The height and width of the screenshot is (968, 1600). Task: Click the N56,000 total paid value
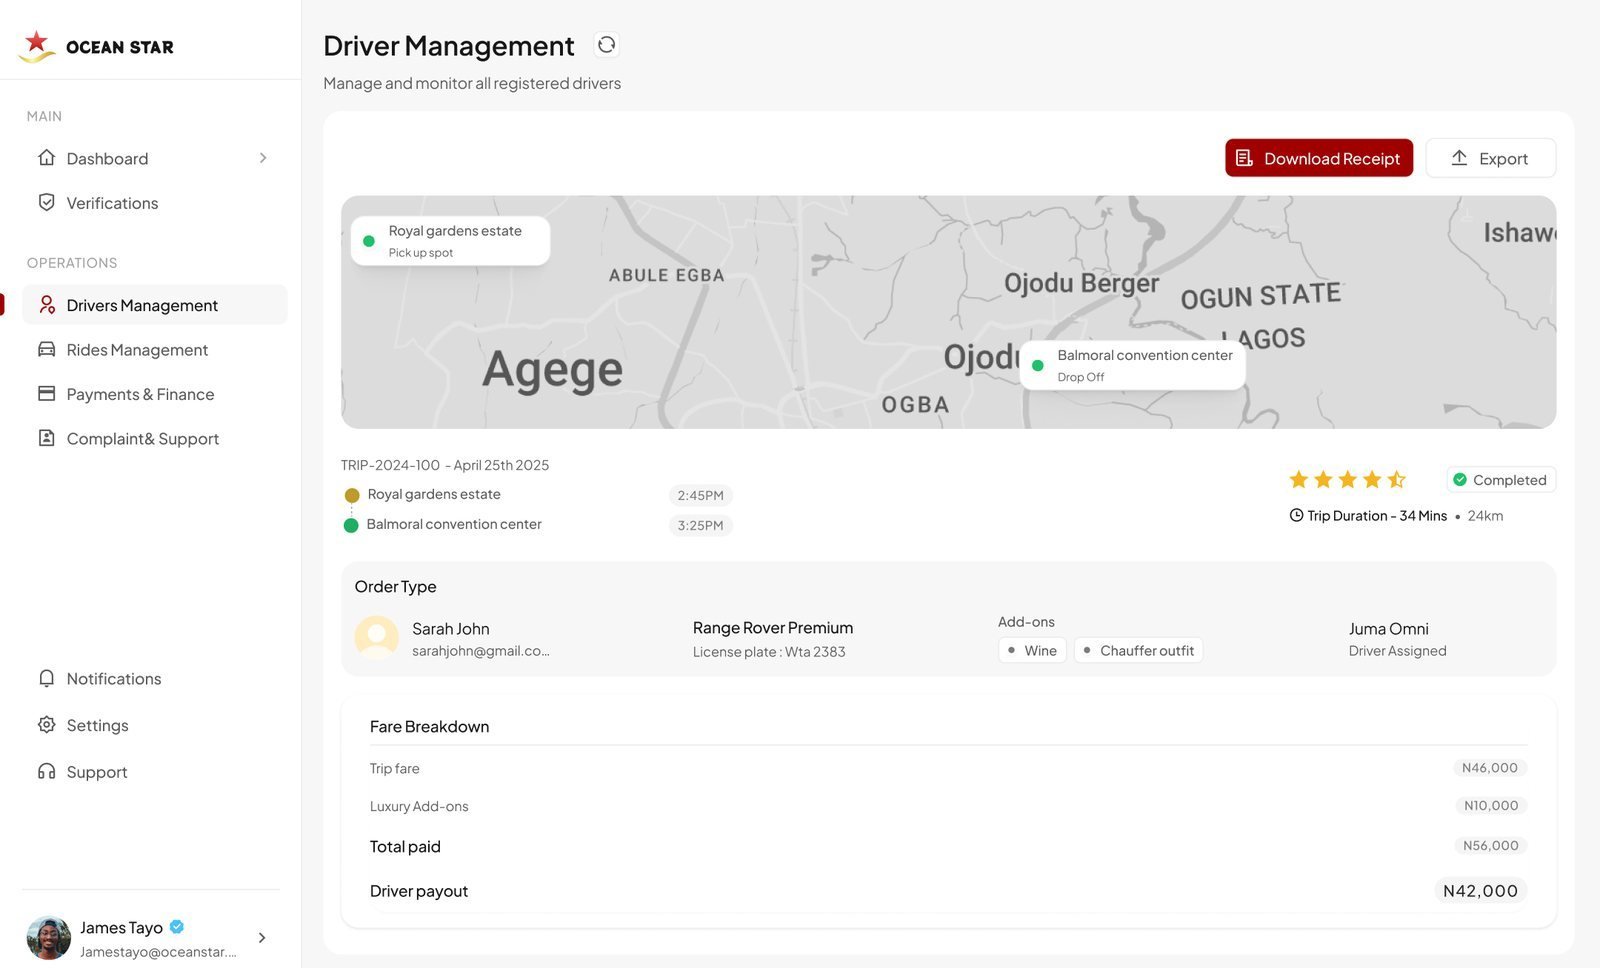[x=1491, y=846]
